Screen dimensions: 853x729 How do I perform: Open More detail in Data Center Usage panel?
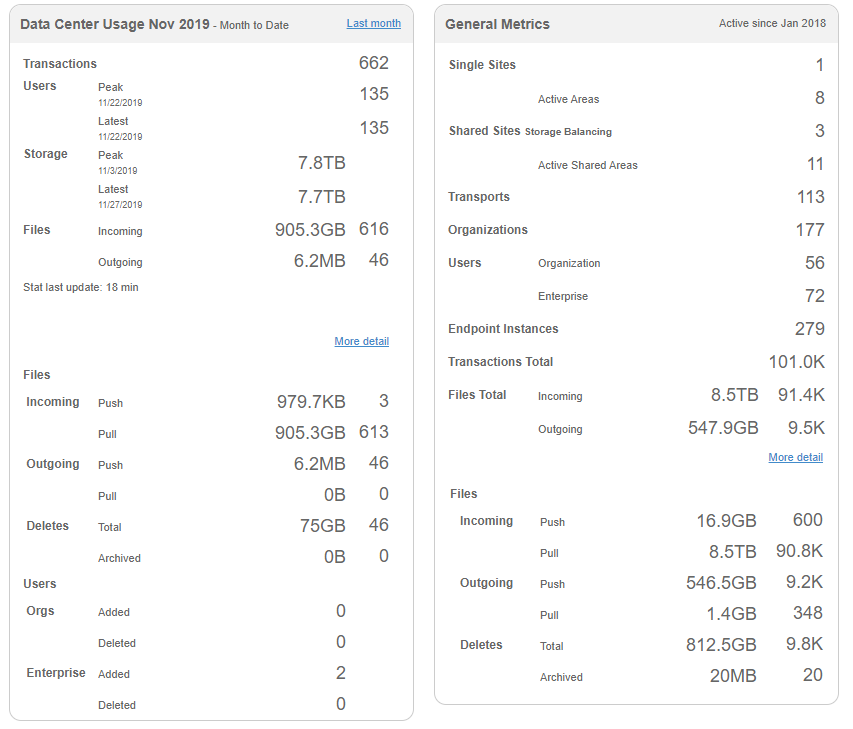pyautogui.click(x=361, y=342)
